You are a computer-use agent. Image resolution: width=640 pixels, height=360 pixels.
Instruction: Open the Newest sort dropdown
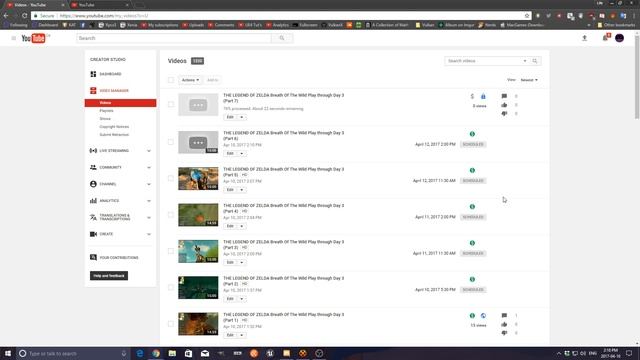(x=529, y=80)
